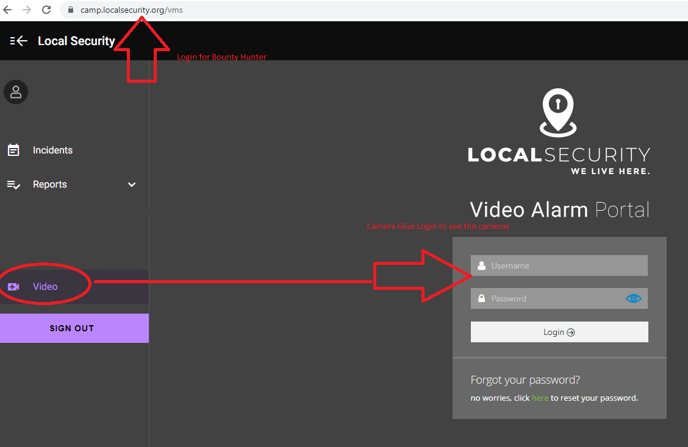688x447 pixels.
Task: Click the 'Video Alarm Portal' title
Action: coord(559,210)
